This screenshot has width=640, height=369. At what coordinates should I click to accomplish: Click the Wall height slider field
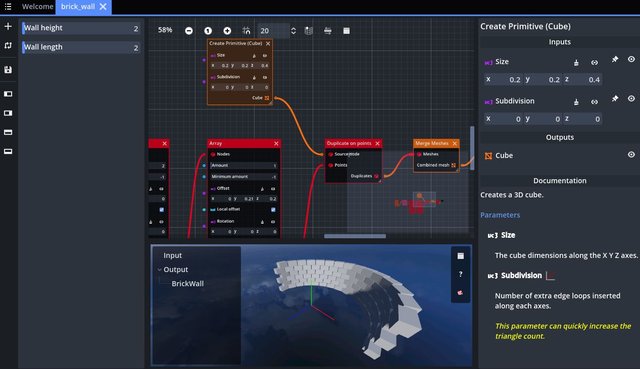pyautogui.click(x=81, y=28)
